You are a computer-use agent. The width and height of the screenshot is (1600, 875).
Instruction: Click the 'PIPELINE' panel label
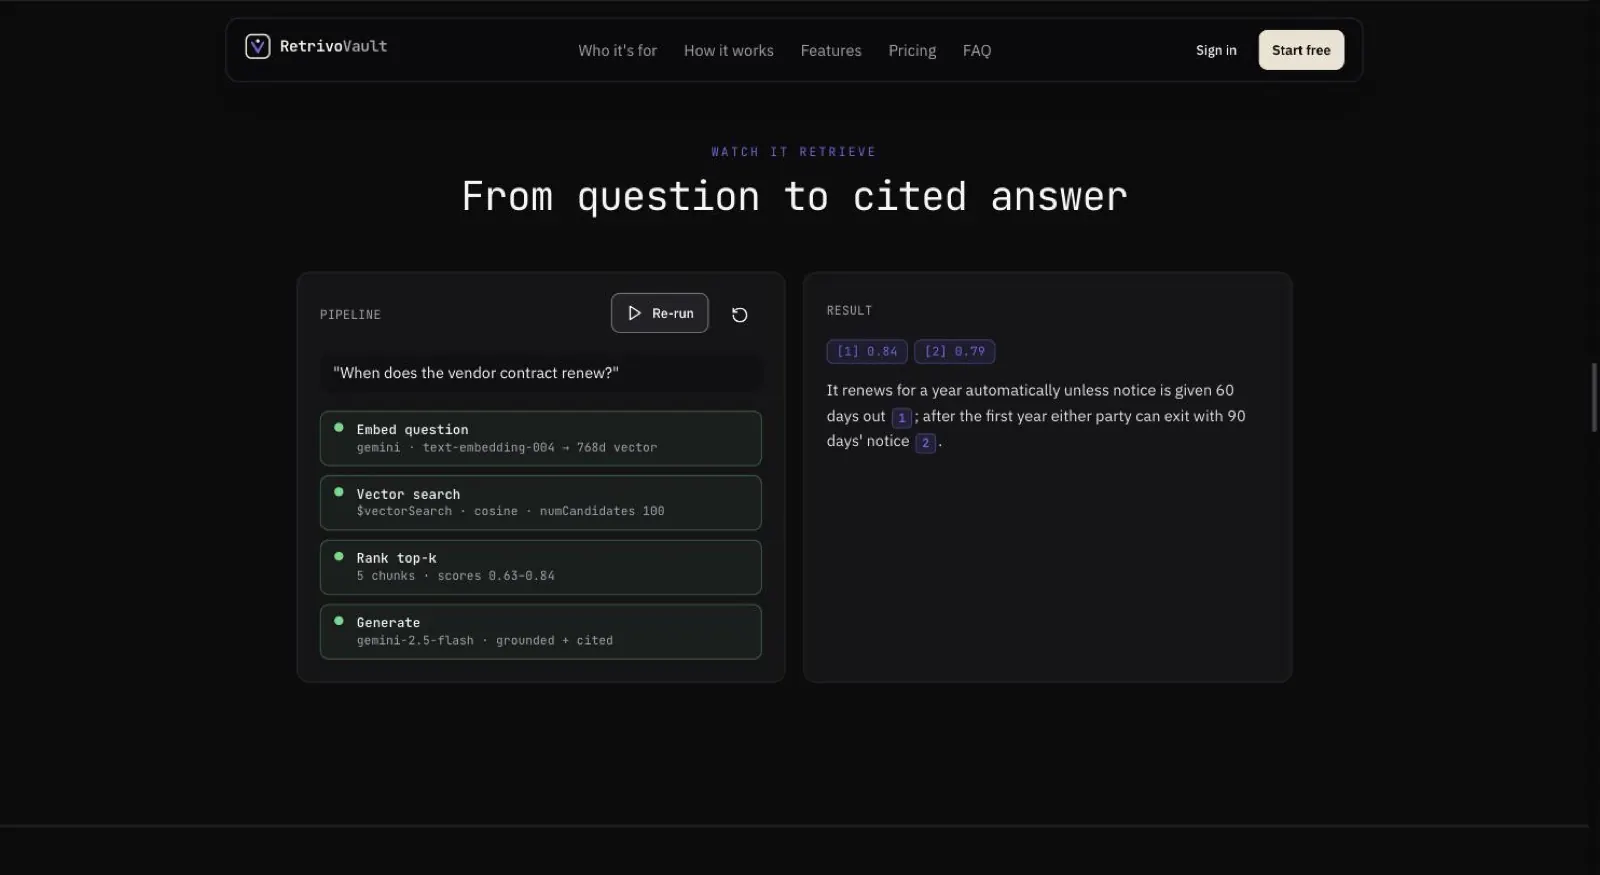point(350,315)
